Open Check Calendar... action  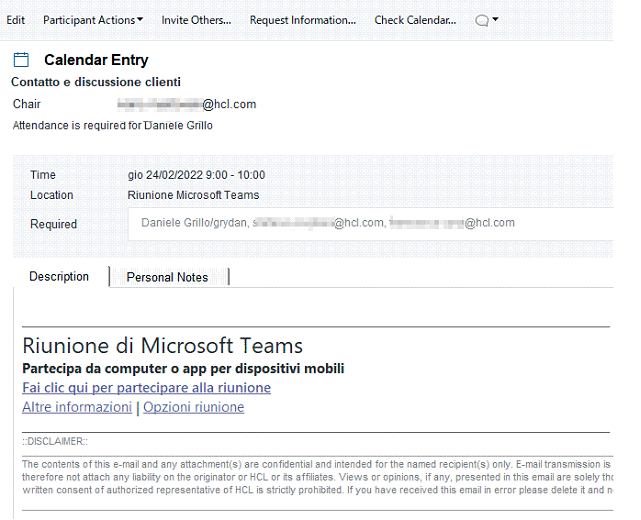coord(415,20)
